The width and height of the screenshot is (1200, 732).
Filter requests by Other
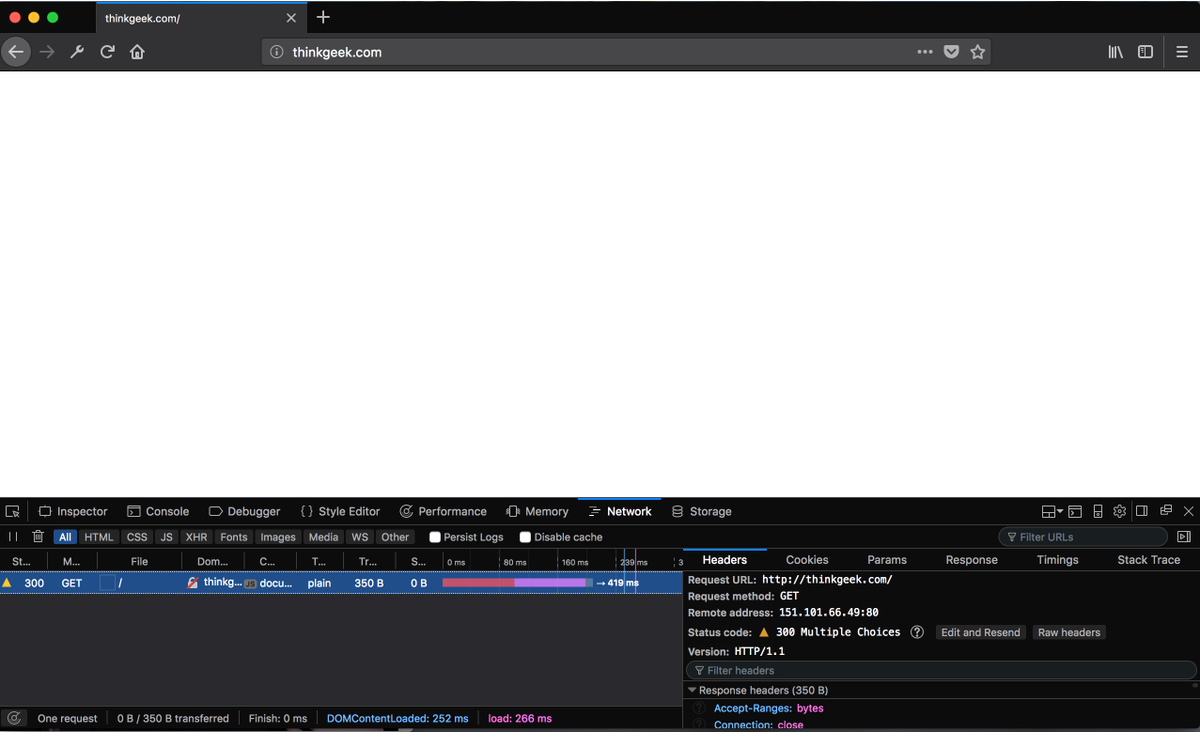[395, 537]
